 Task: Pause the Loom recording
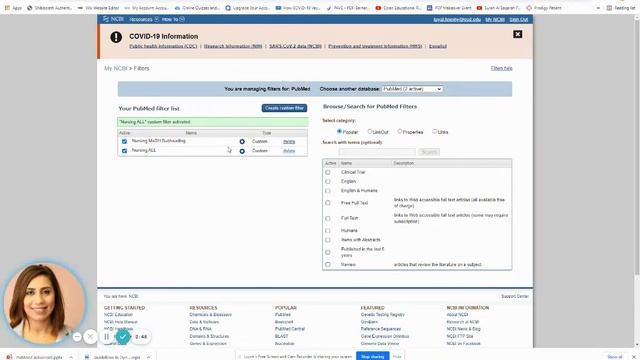pyautogui.click(x=107, y=337)
